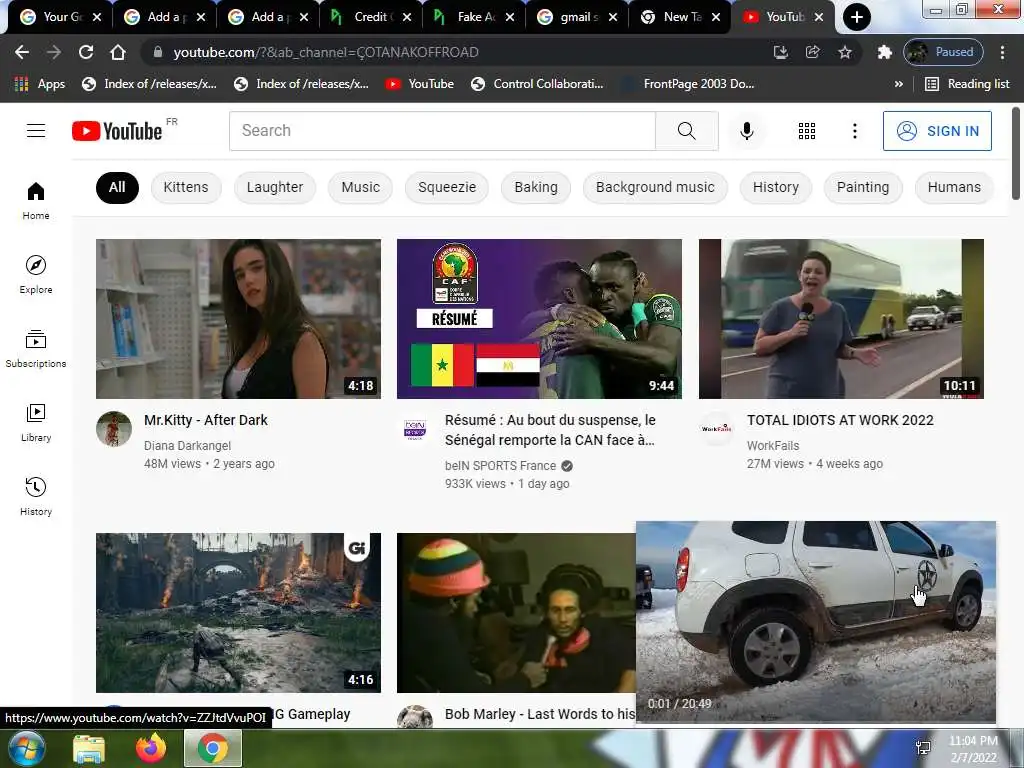Open the beIN SPORTS channel avatar

[x=415, y=429]
